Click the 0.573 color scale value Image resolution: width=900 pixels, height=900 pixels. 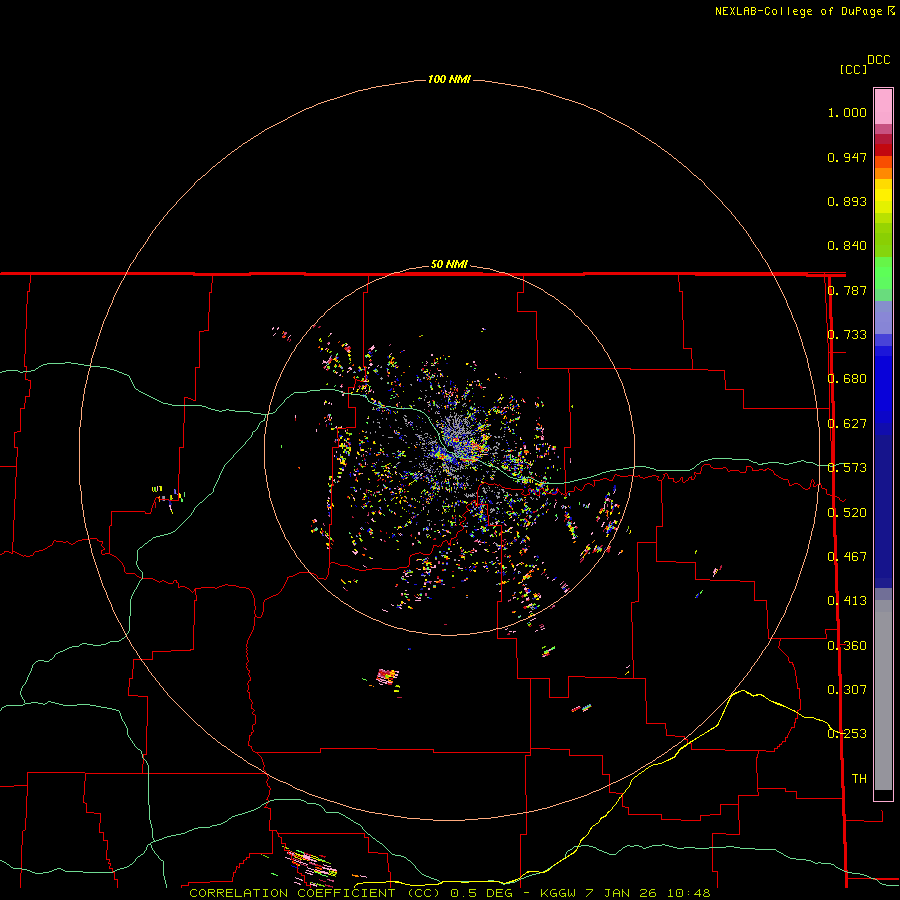coord(847,468)
